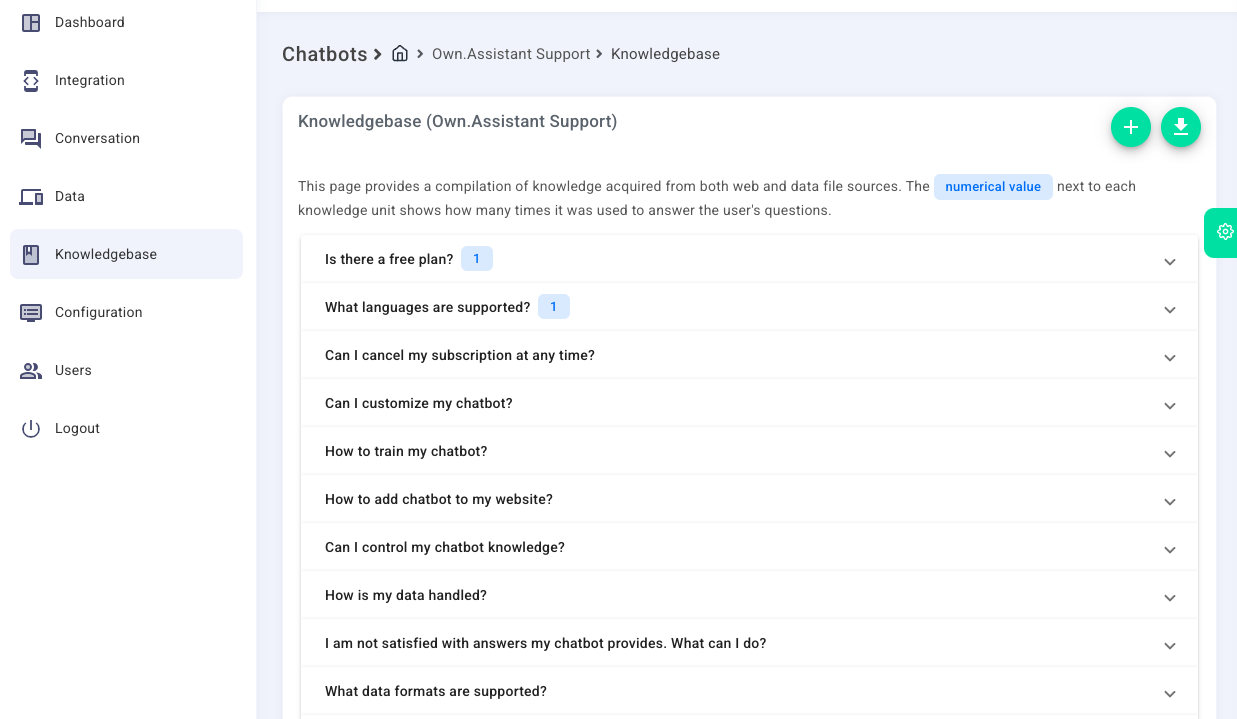This screenshot has height=719, width=1237.
Task: Click the Own.Assistant Support breadcrumb link
Action: tap(511, 54)
